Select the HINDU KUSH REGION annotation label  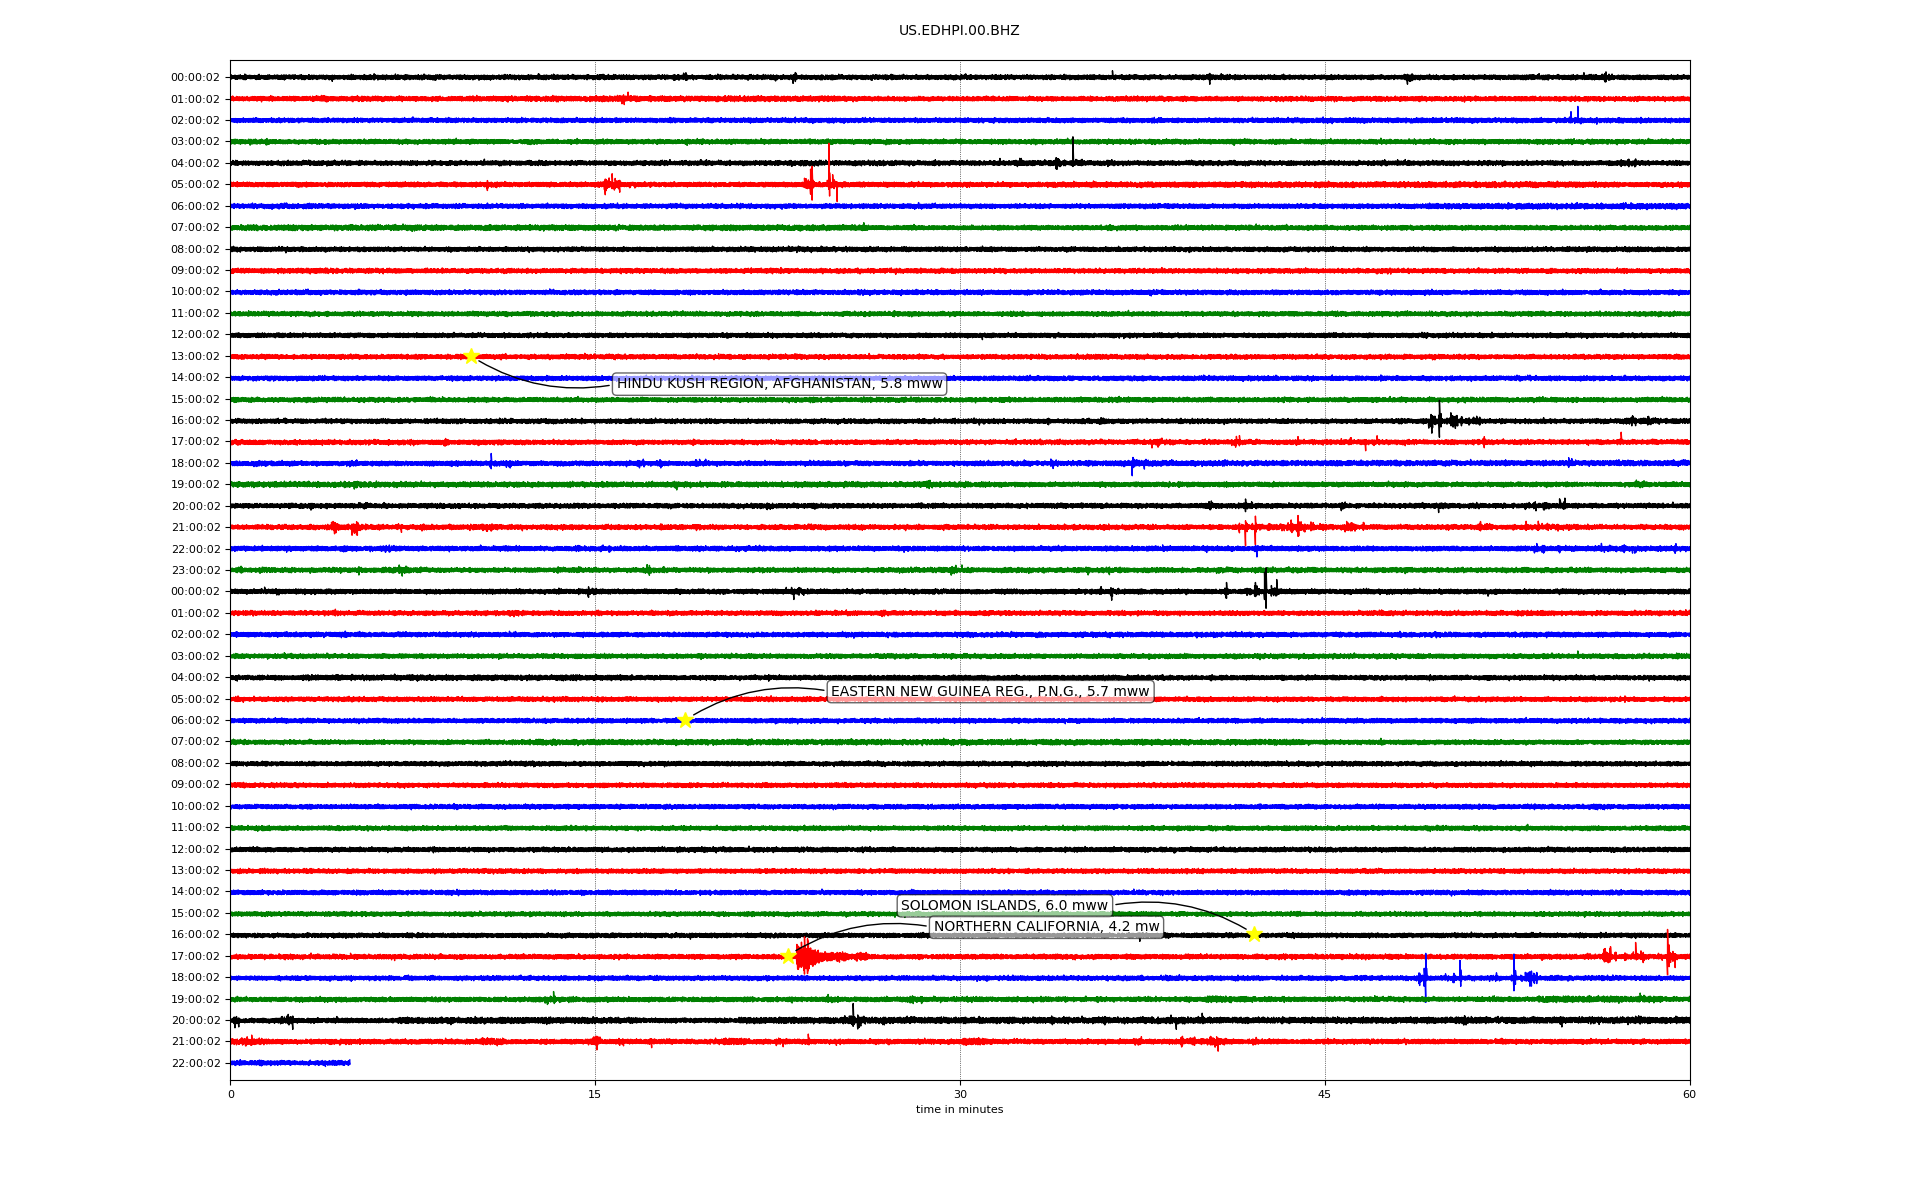point(779,384)
